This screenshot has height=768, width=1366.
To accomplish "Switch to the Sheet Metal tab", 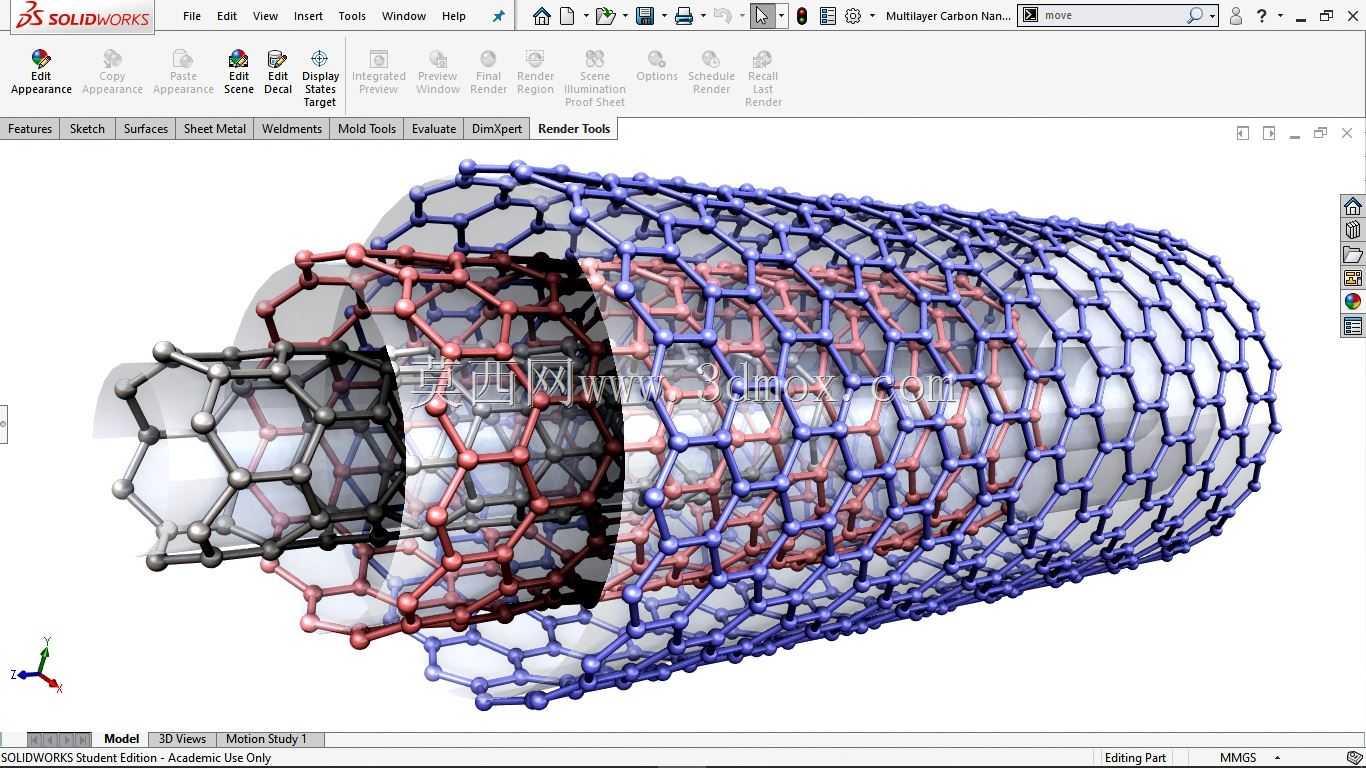I will (x=215, y=129).
